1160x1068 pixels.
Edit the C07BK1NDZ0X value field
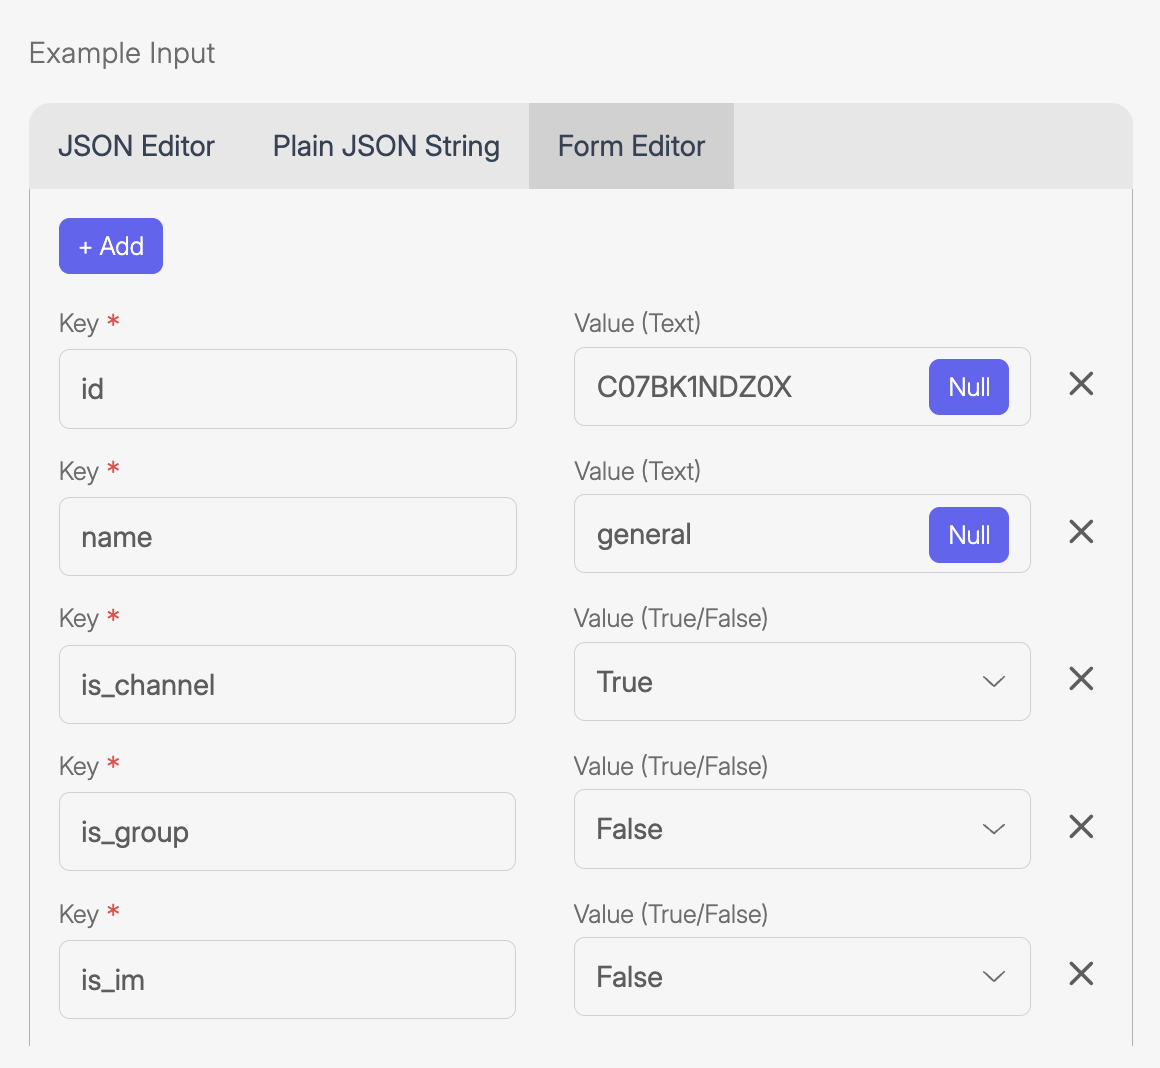point(750,387)
